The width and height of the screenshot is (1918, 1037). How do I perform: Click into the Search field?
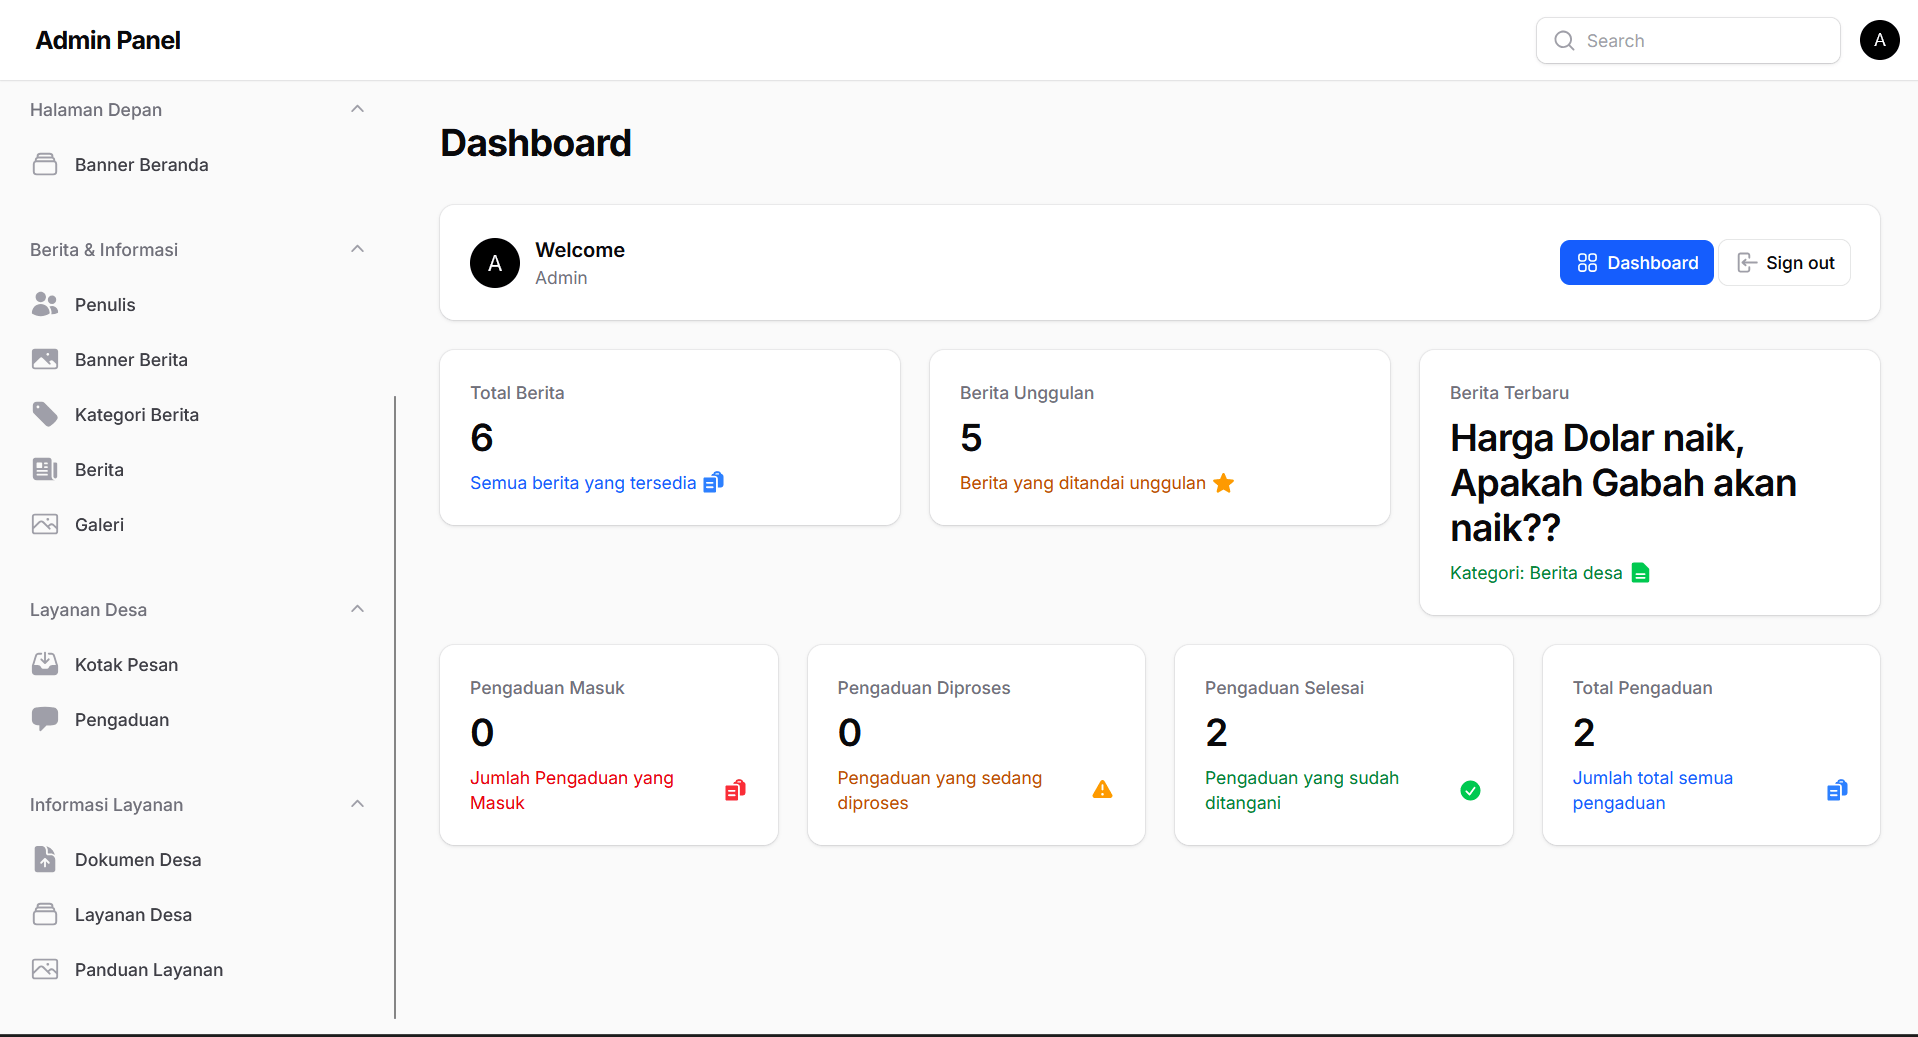1688,41
